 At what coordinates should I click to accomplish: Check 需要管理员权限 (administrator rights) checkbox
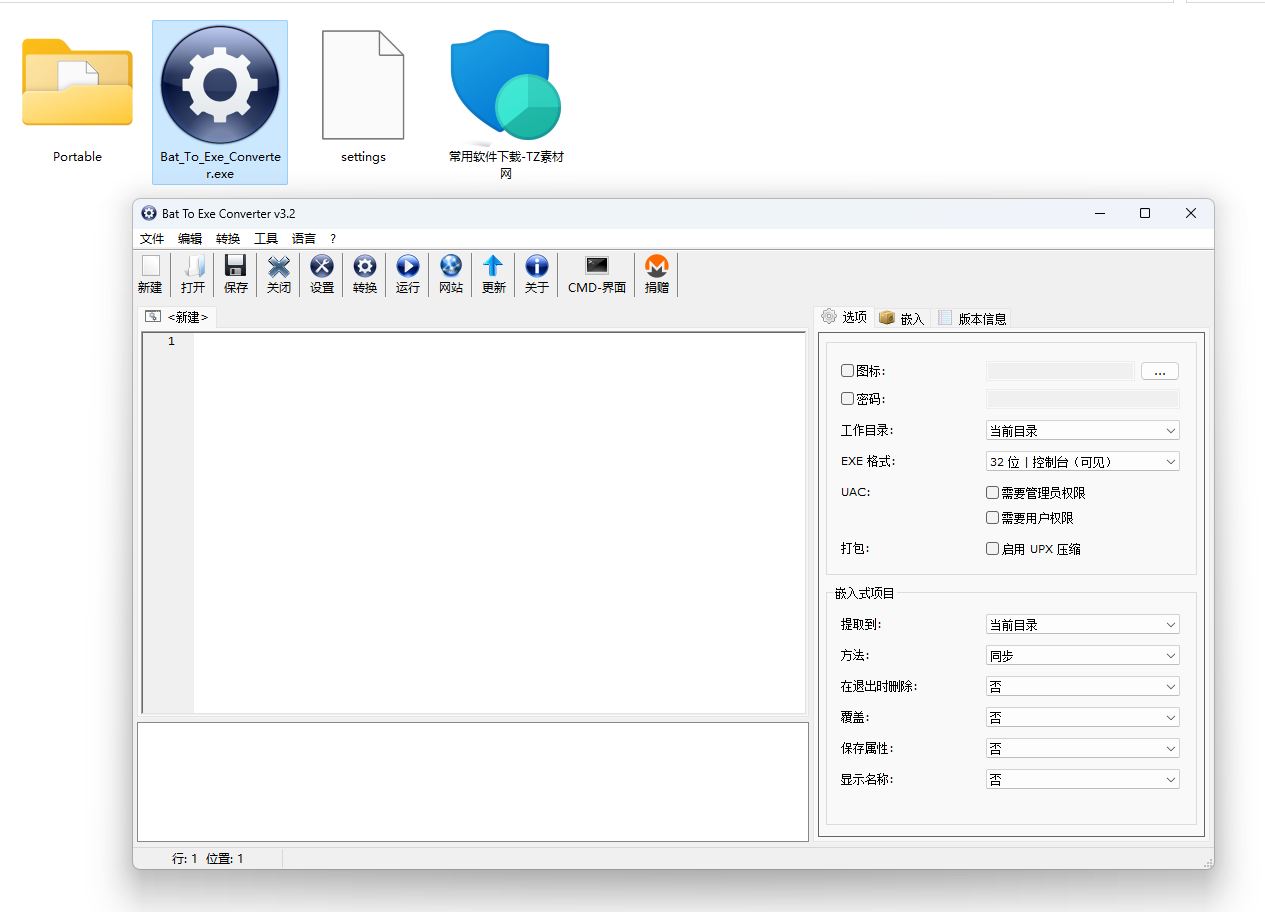tap(993, 493)
